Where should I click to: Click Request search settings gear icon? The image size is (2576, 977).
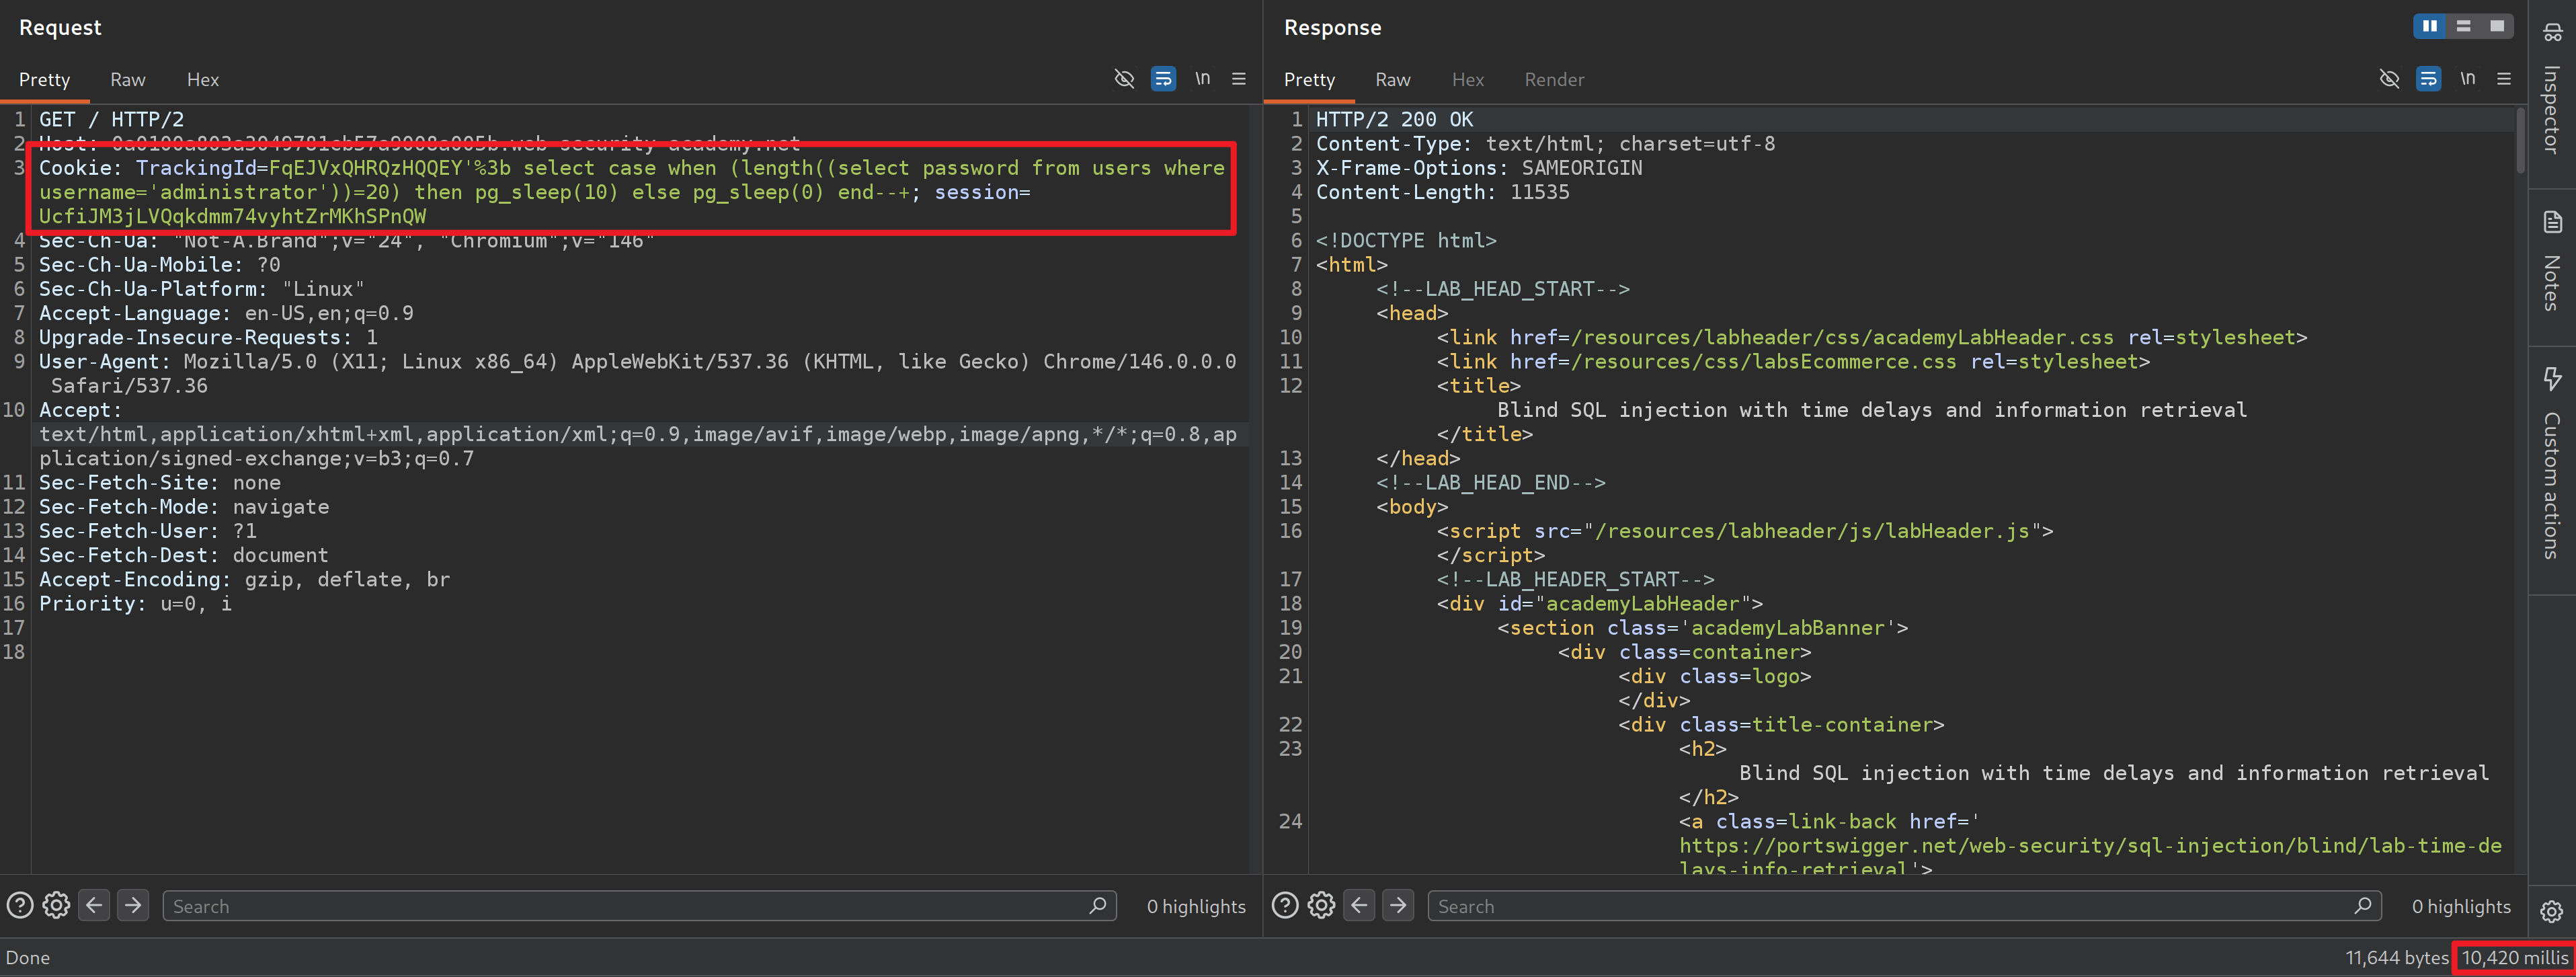click(x=56, y=906)
